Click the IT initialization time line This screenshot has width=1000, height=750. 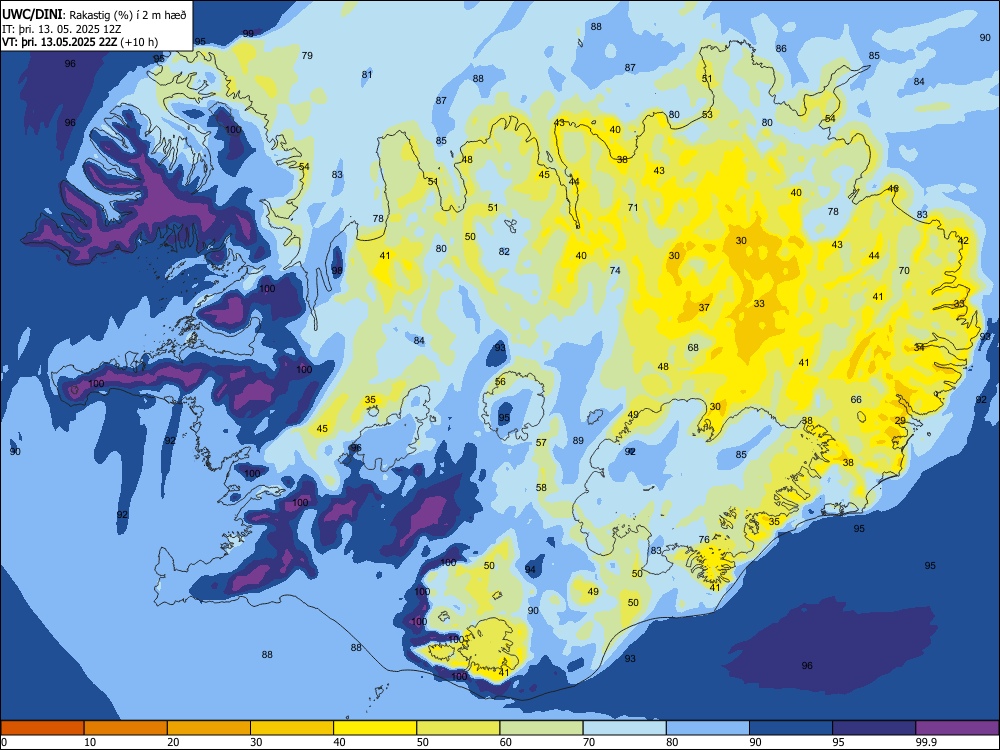click(61, 29)
